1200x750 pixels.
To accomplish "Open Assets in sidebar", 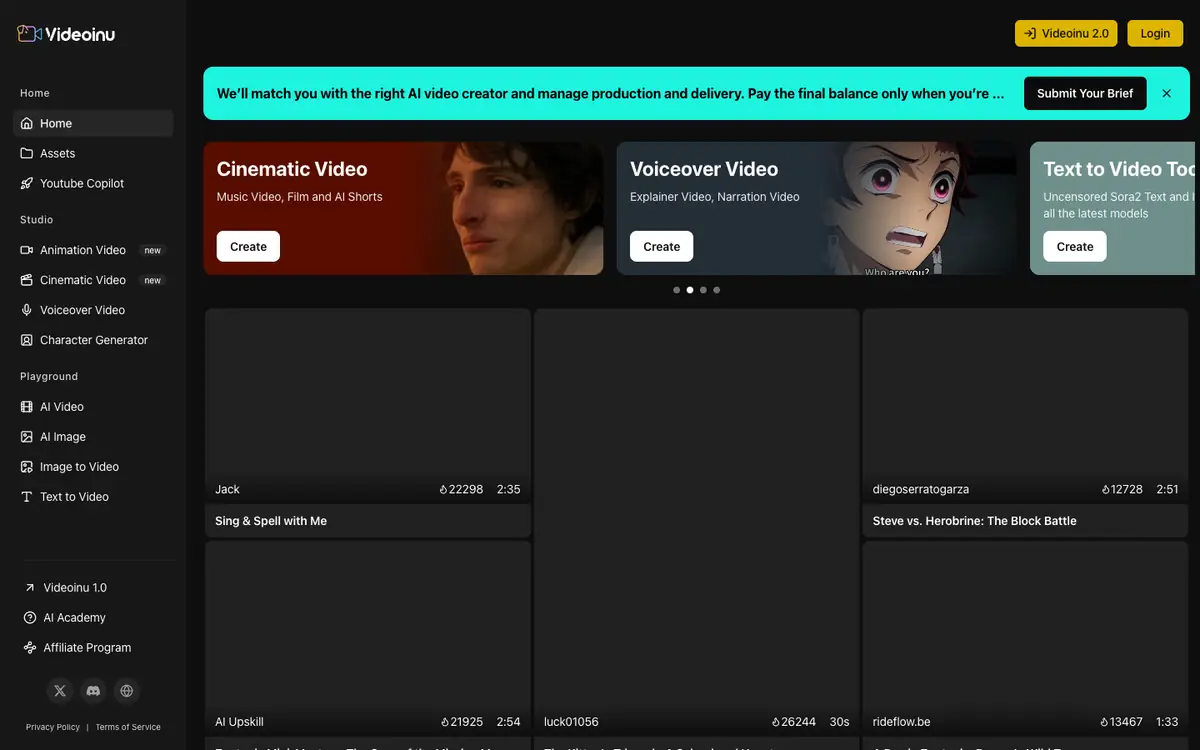I will pos(93,153).
